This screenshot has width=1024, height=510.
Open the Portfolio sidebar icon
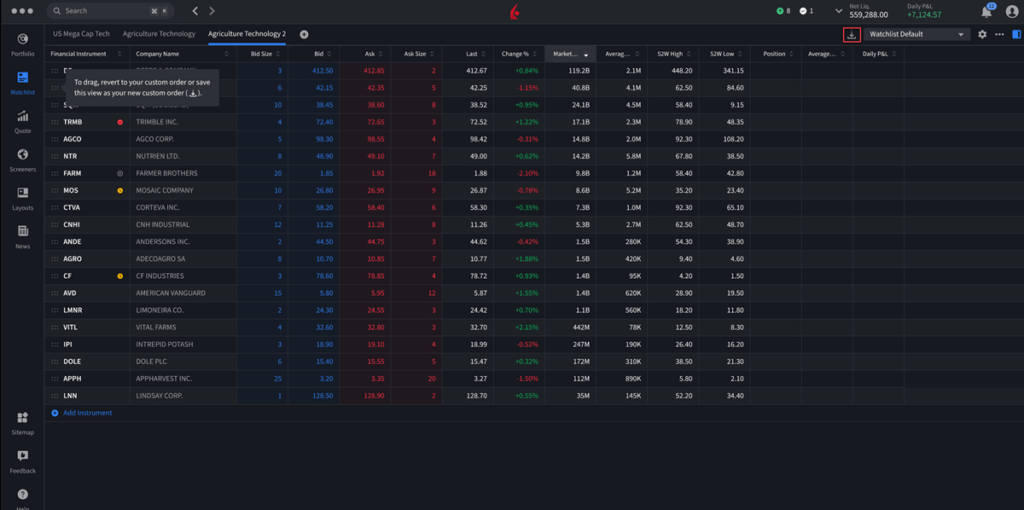[22, 39]
